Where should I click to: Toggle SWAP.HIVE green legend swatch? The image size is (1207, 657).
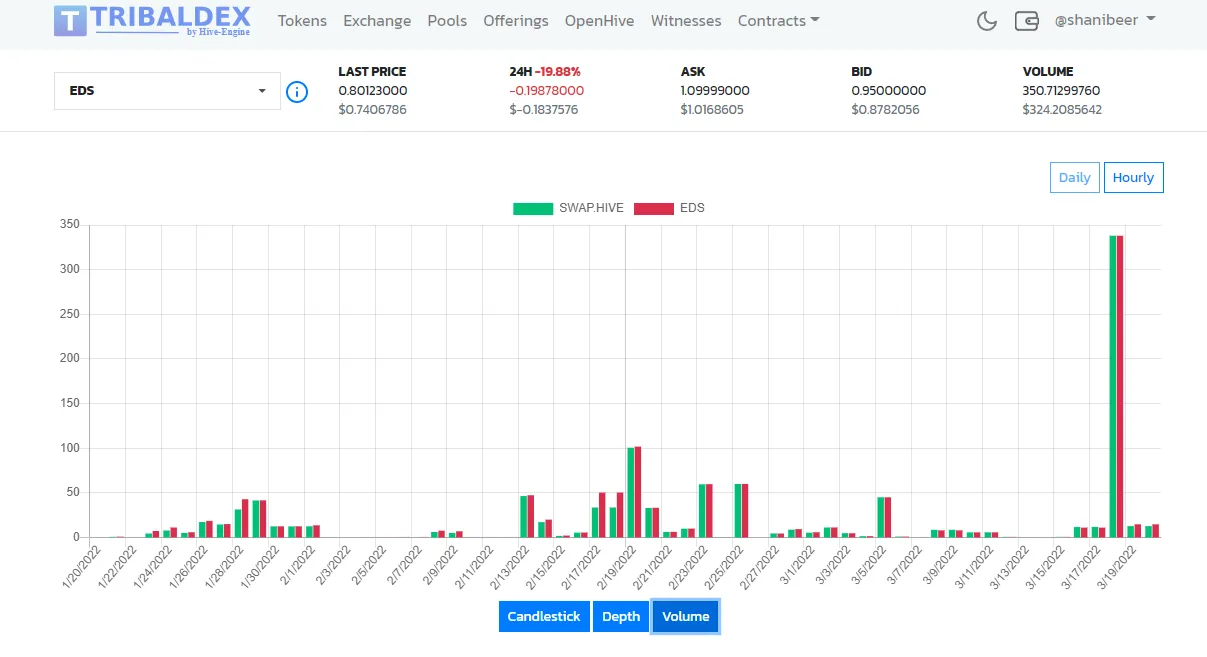pyautogui.click(x=533, y=208)
